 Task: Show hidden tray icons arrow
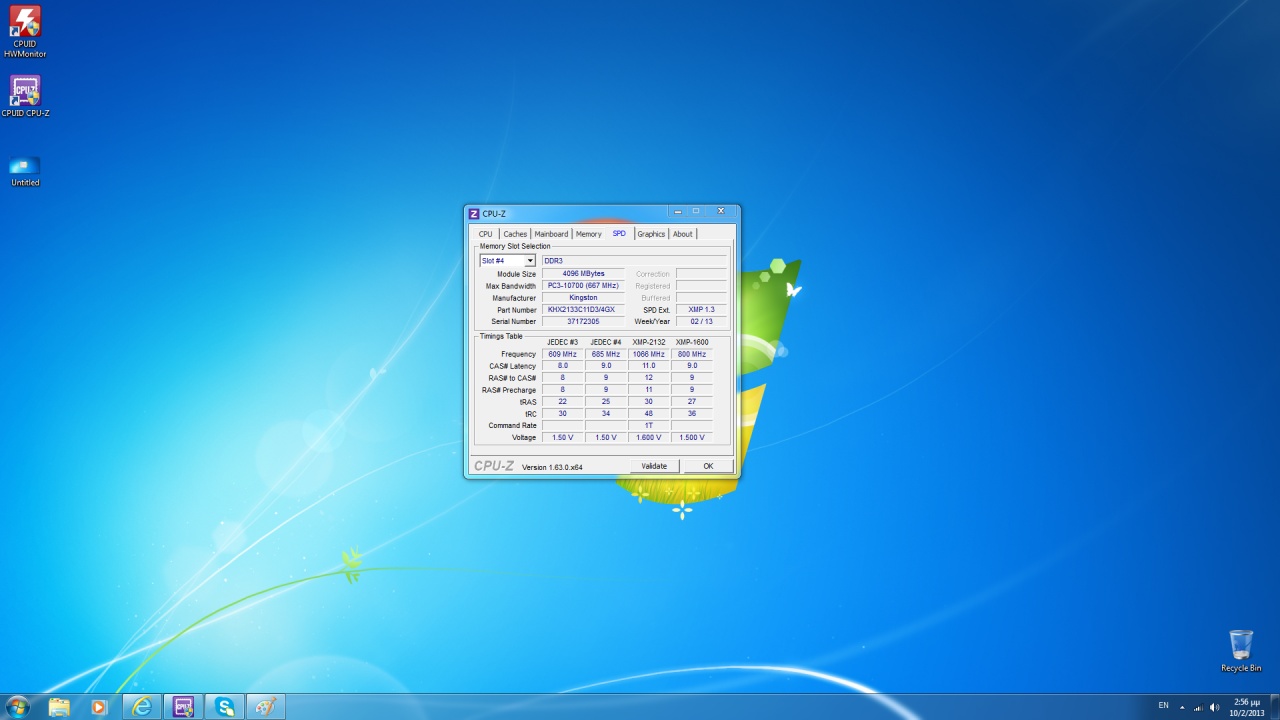coord(1182,707)
